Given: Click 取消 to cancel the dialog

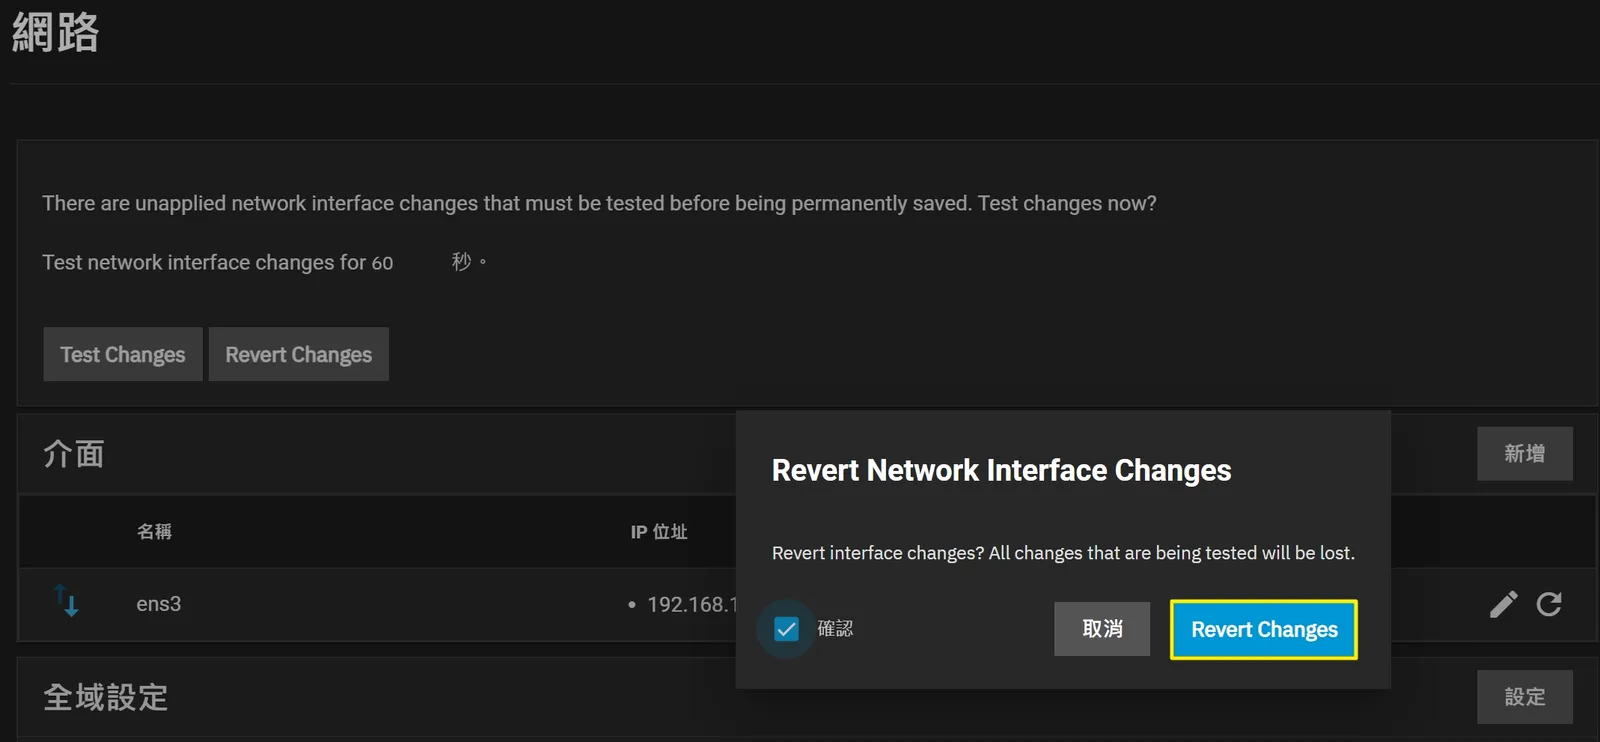Looking at the screenshot, I should tap(1102, 629).
